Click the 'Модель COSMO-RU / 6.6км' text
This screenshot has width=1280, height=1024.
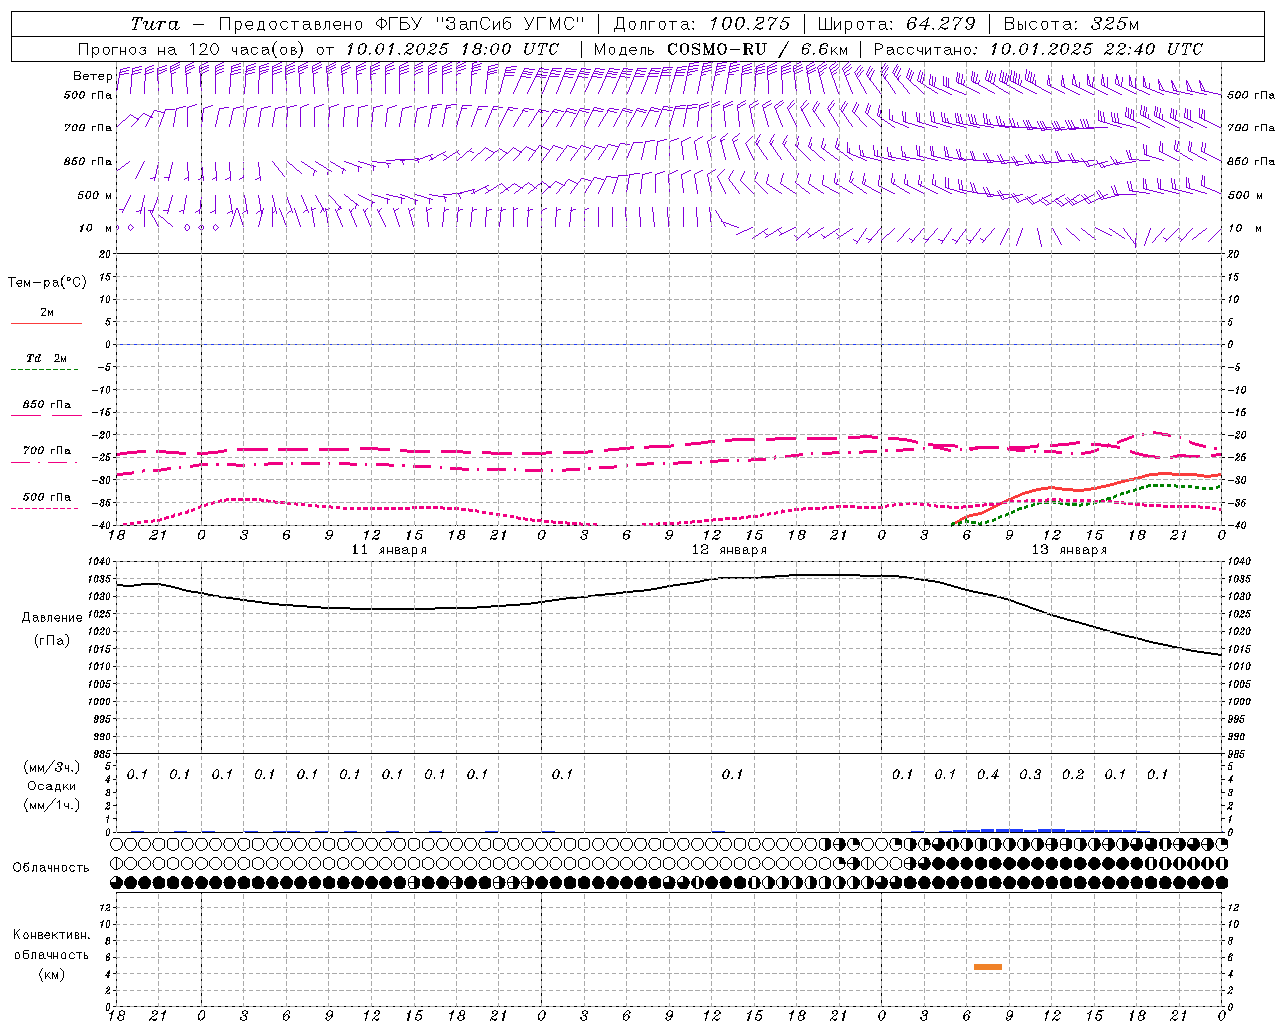(721, 49)
